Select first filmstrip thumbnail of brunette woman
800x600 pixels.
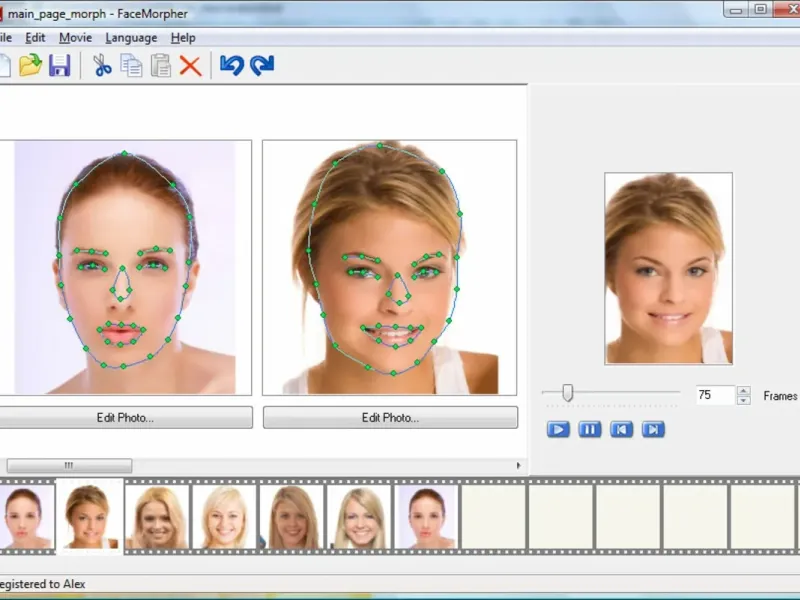point(27,517)
